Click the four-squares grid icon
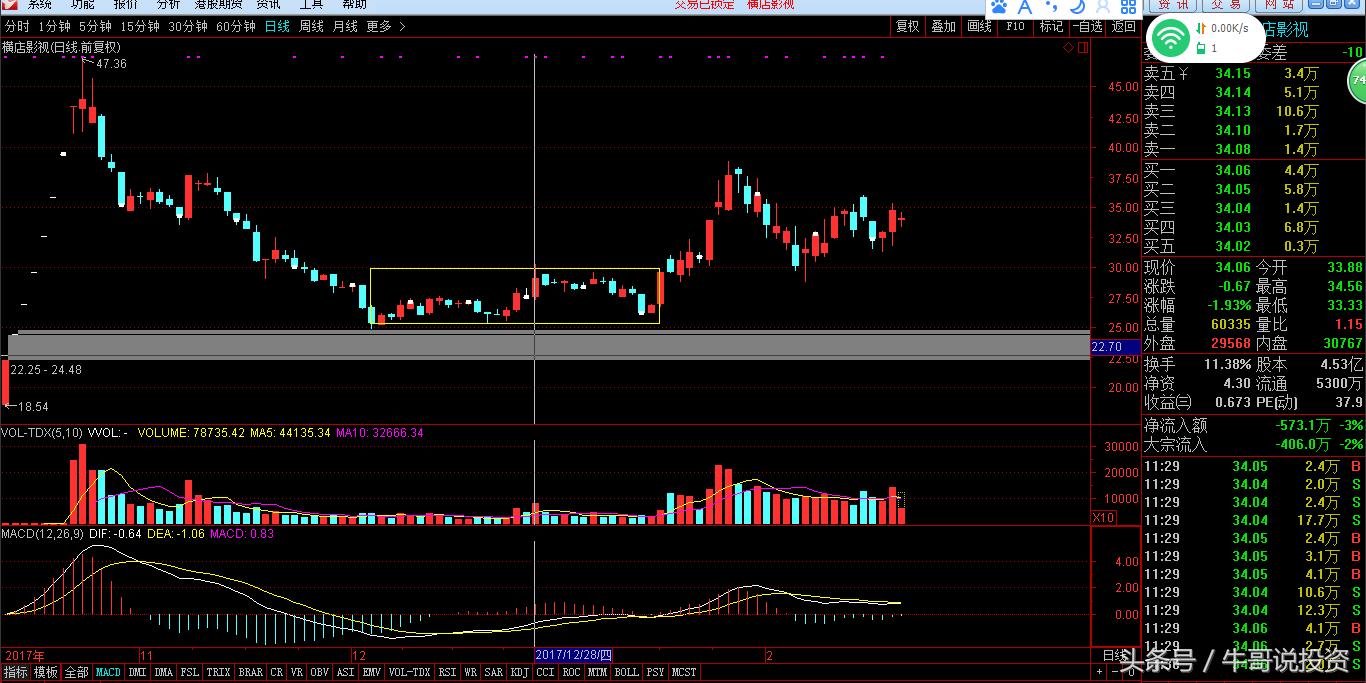The image size is (1366, 683). pos(1128,7)
